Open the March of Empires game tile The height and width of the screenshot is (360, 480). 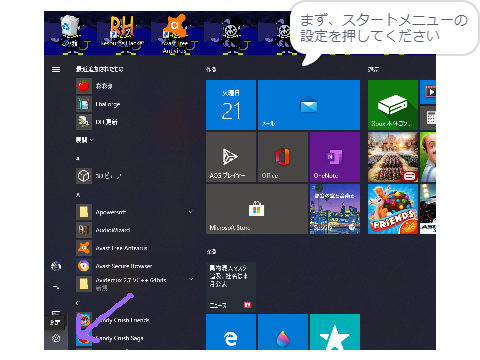pos(393,157)
